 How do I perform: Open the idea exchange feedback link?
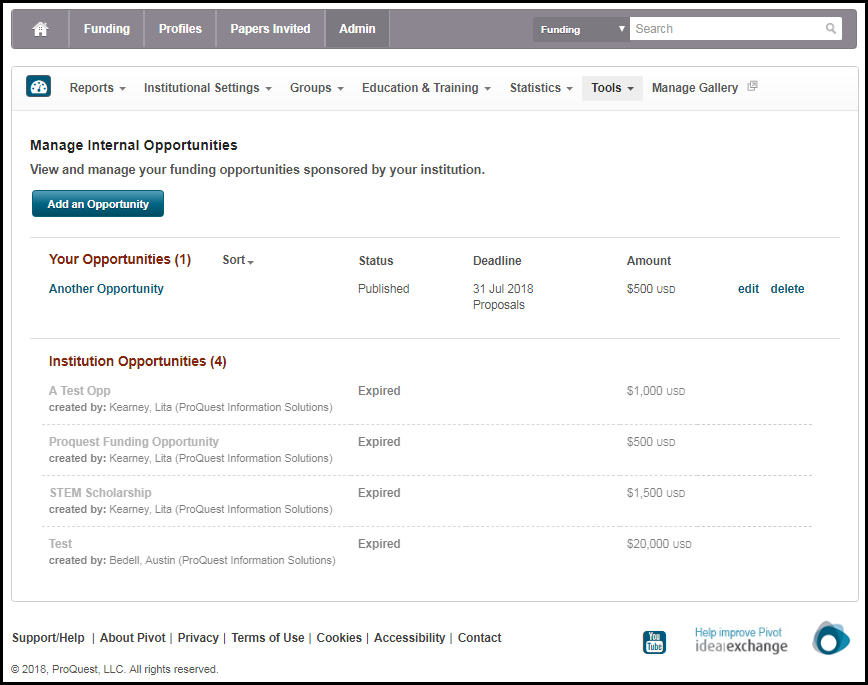[741, 640]
